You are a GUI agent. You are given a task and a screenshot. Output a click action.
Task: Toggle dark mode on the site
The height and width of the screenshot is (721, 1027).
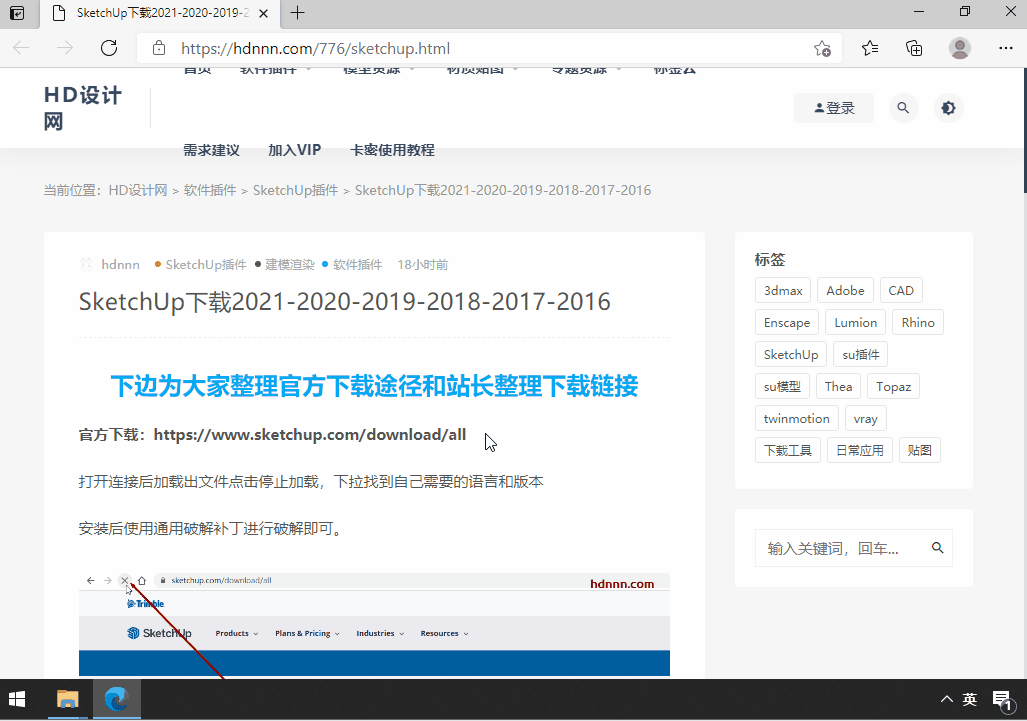coord(948,108)
